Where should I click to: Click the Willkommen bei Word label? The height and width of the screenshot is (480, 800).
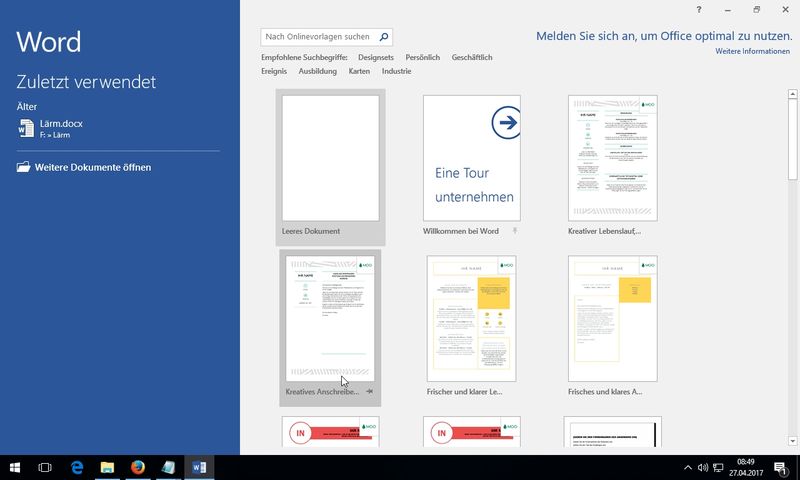[x=461, y=231]
